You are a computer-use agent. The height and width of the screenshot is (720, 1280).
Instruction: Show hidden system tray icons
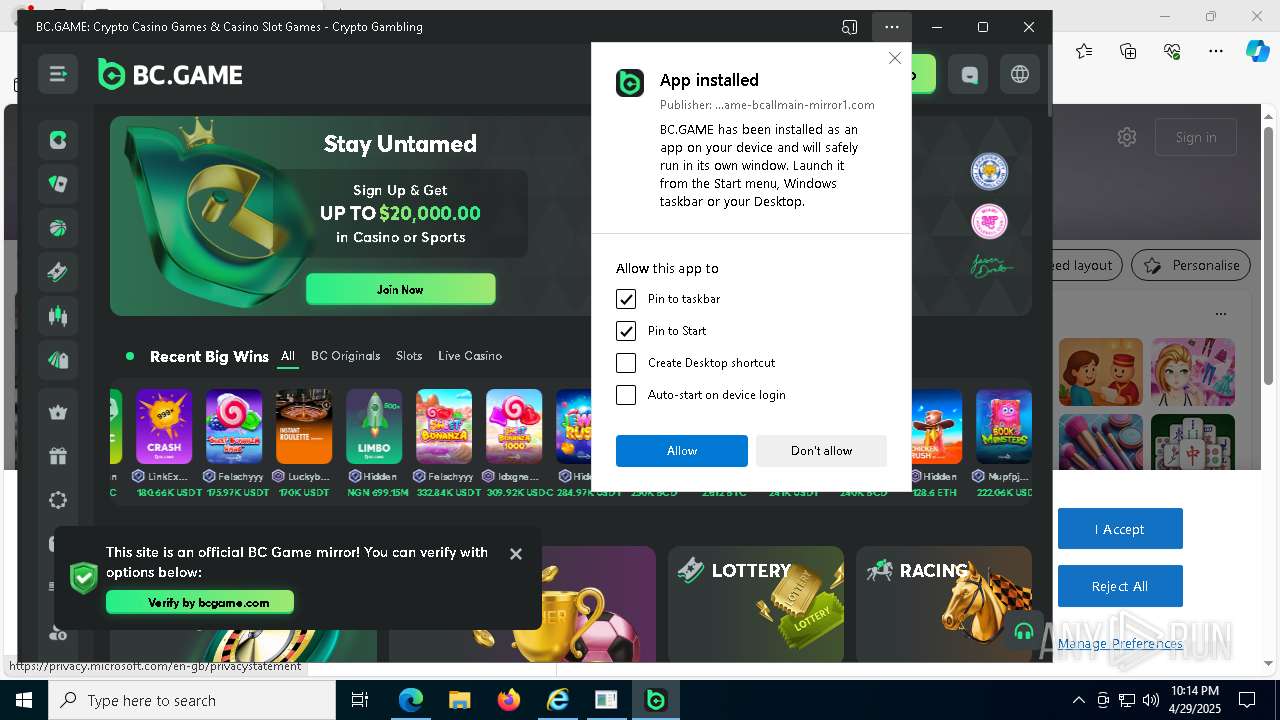click(x=1078, y=700)
